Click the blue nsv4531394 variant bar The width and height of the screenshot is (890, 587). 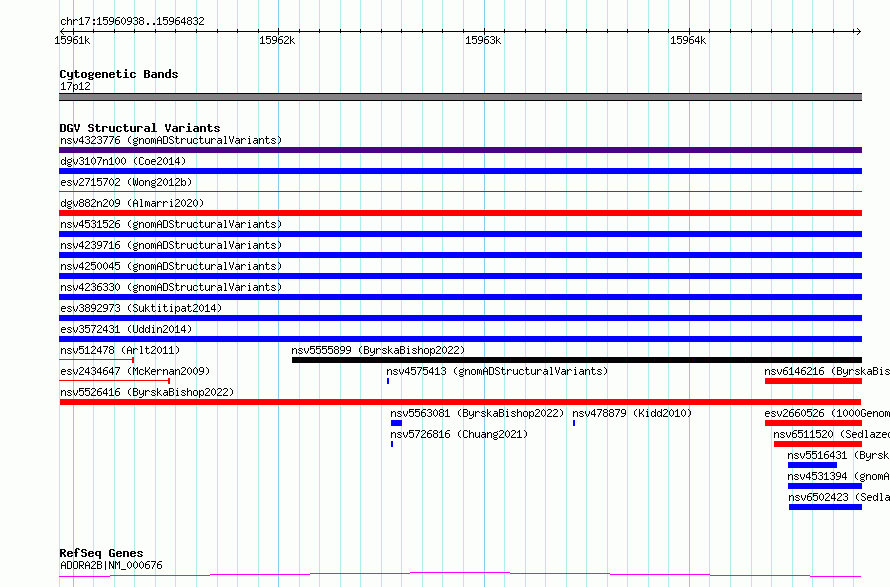click(825, 486)
